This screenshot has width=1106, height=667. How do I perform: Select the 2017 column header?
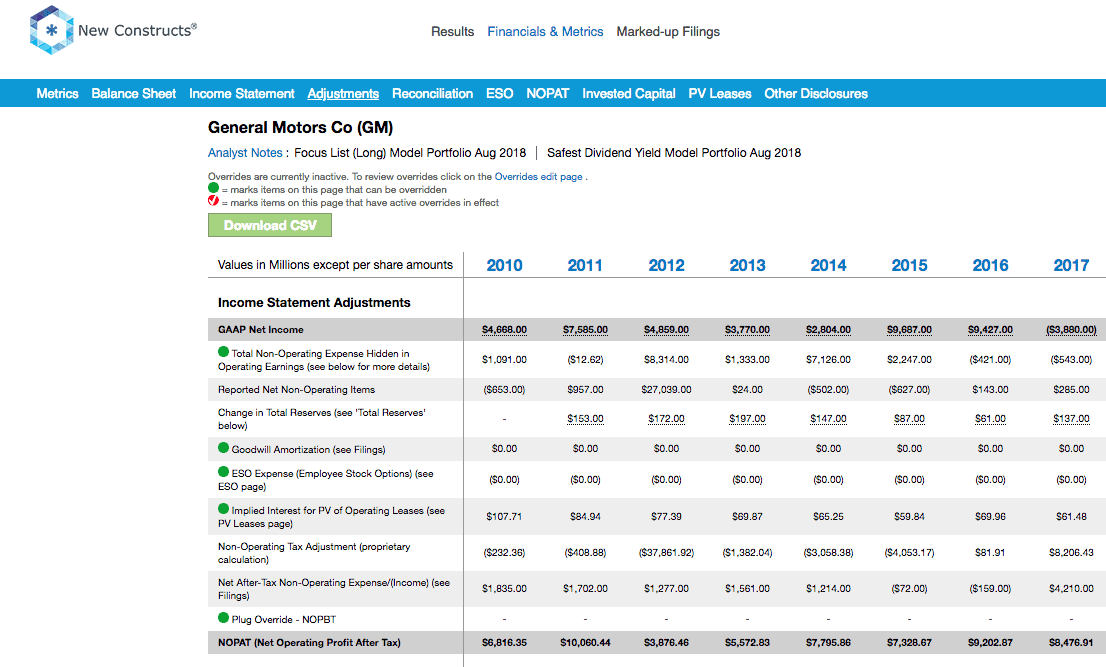pyautogui.click(x=1071, y=266)
